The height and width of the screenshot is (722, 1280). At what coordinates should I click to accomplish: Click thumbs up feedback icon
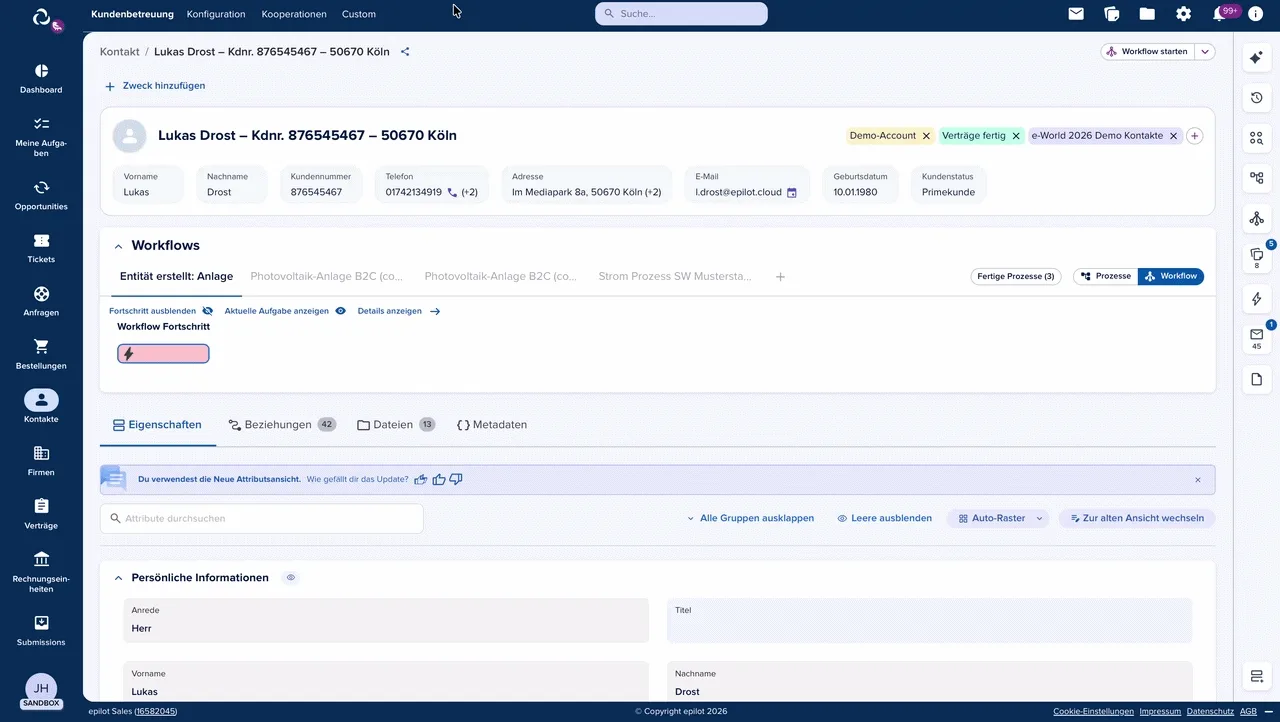coord(438,479)
